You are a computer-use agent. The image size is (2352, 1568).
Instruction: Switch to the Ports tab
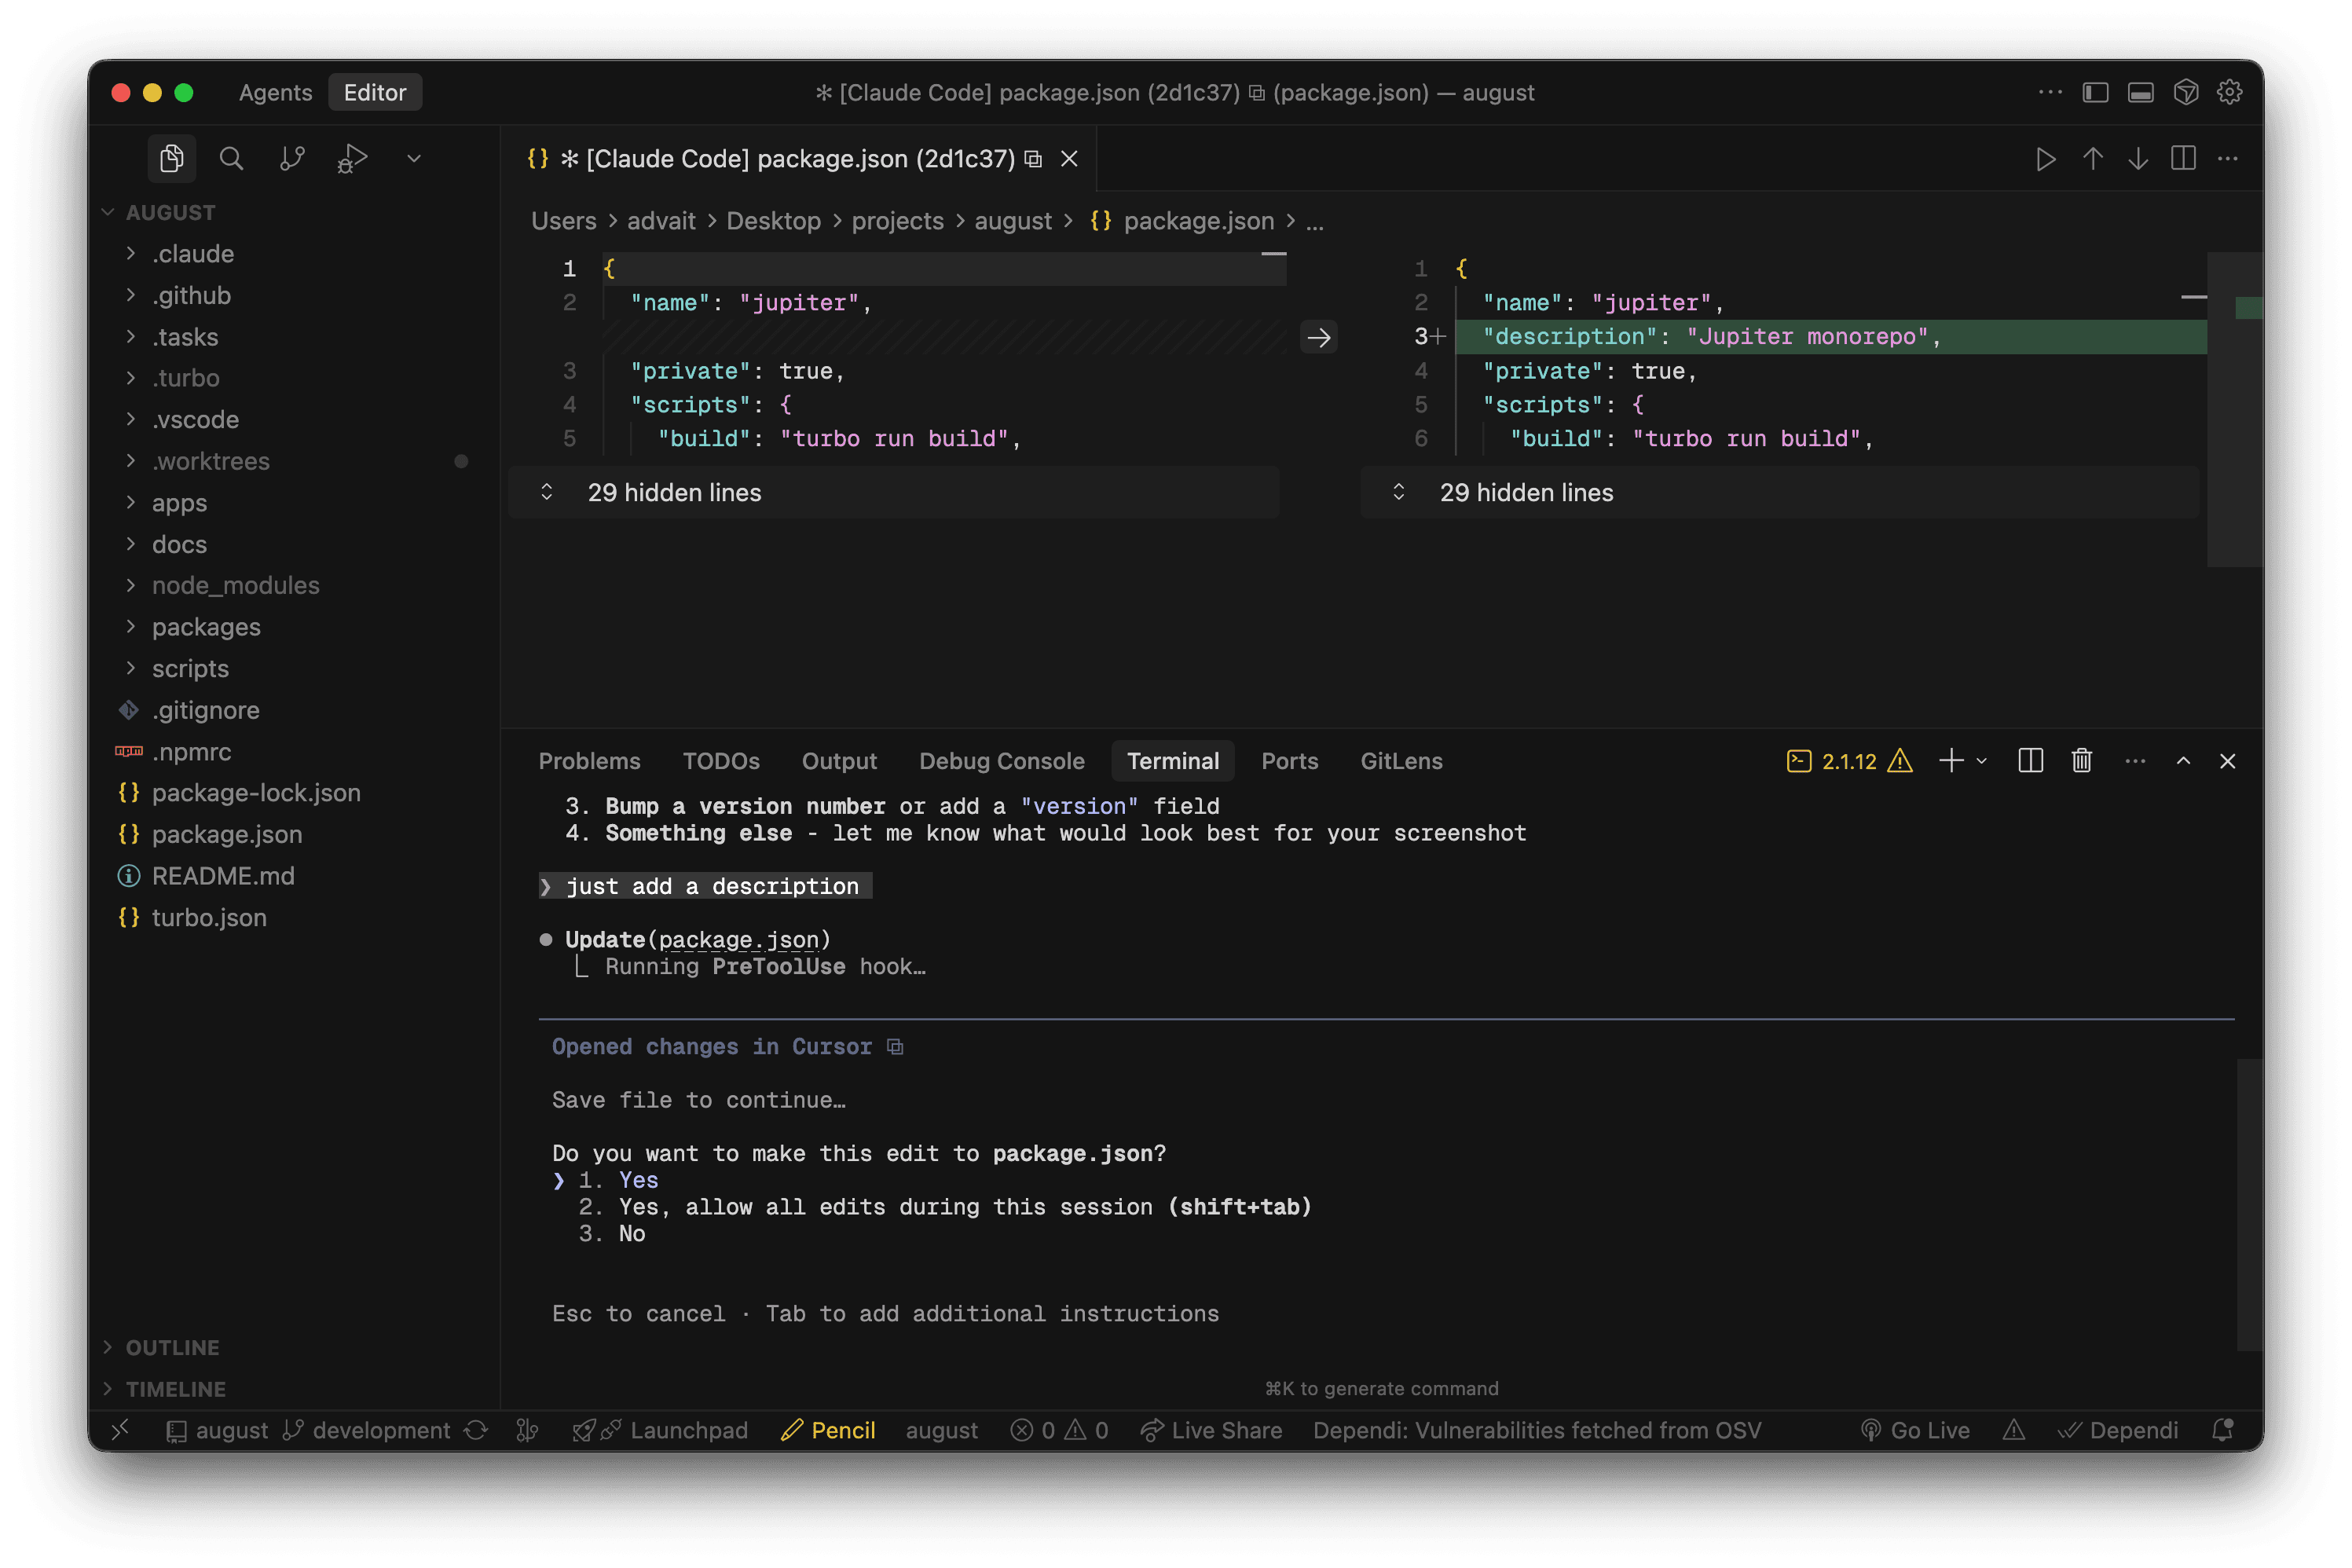click(x=1289, y=761)
